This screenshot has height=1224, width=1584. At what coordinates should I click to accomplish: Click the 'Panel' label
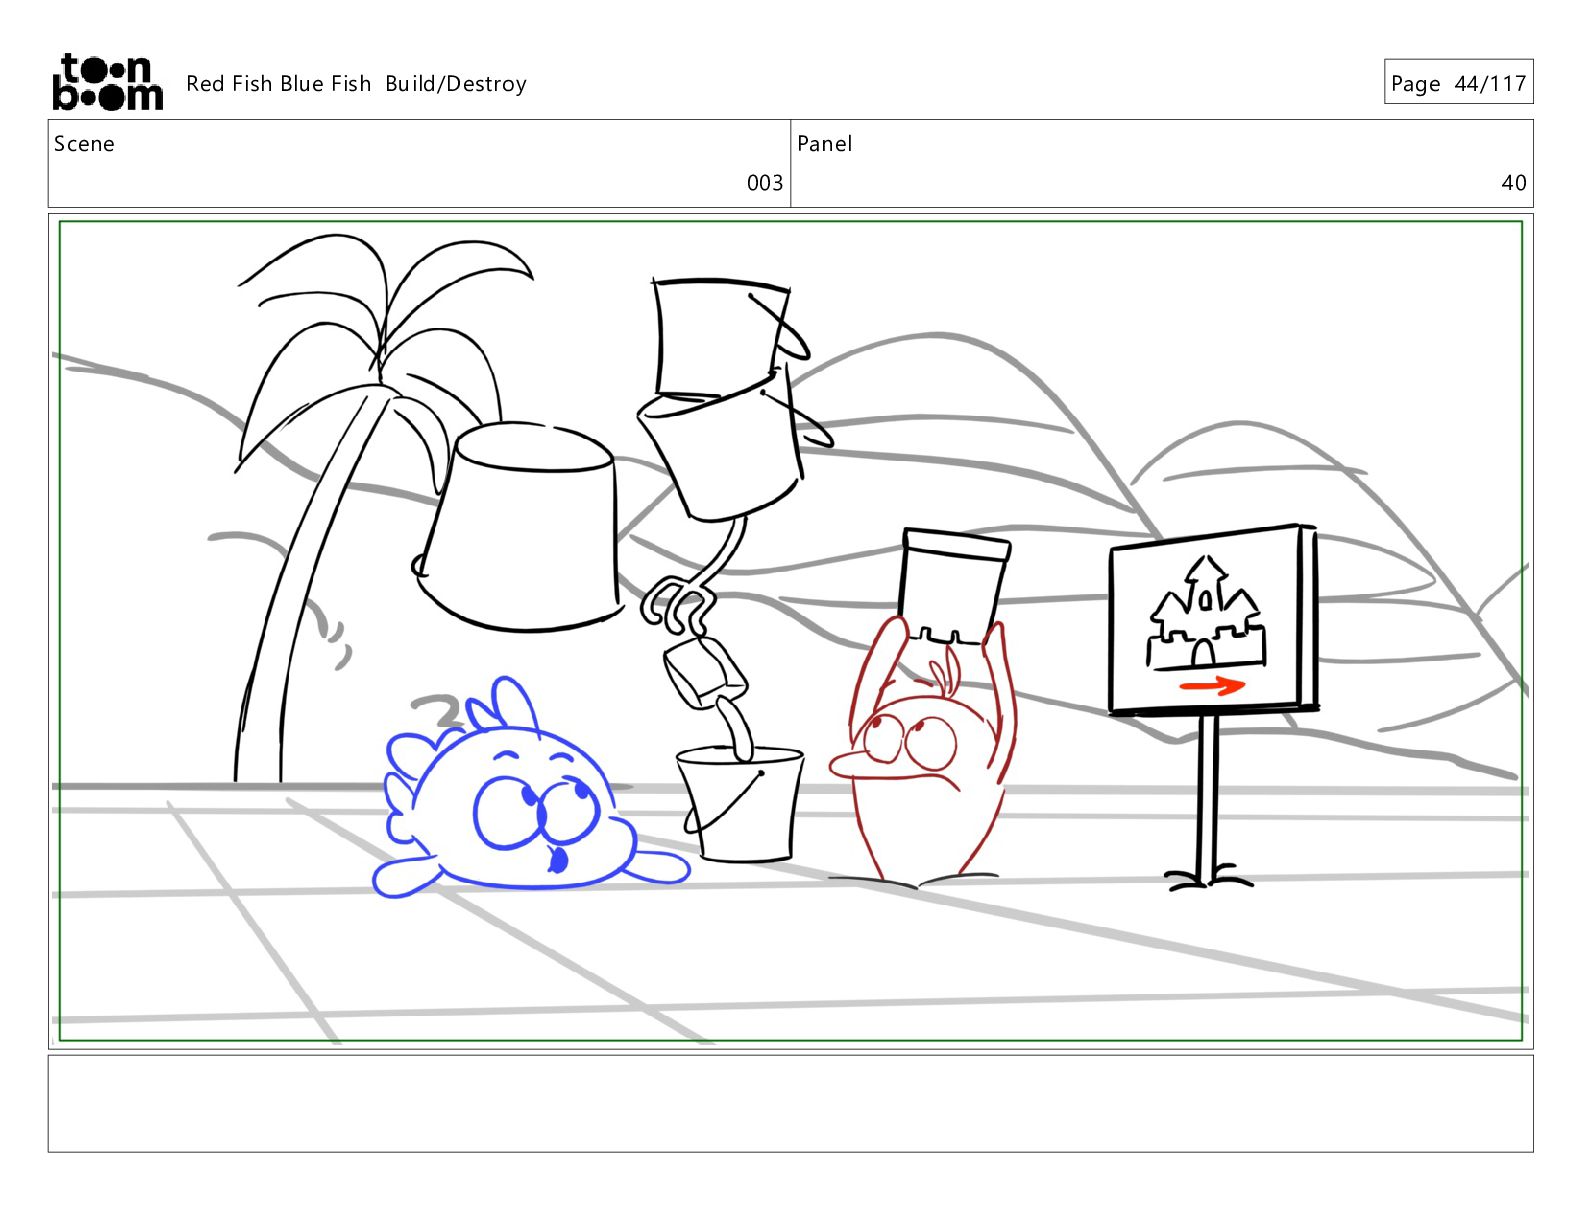tap(825, 144)
